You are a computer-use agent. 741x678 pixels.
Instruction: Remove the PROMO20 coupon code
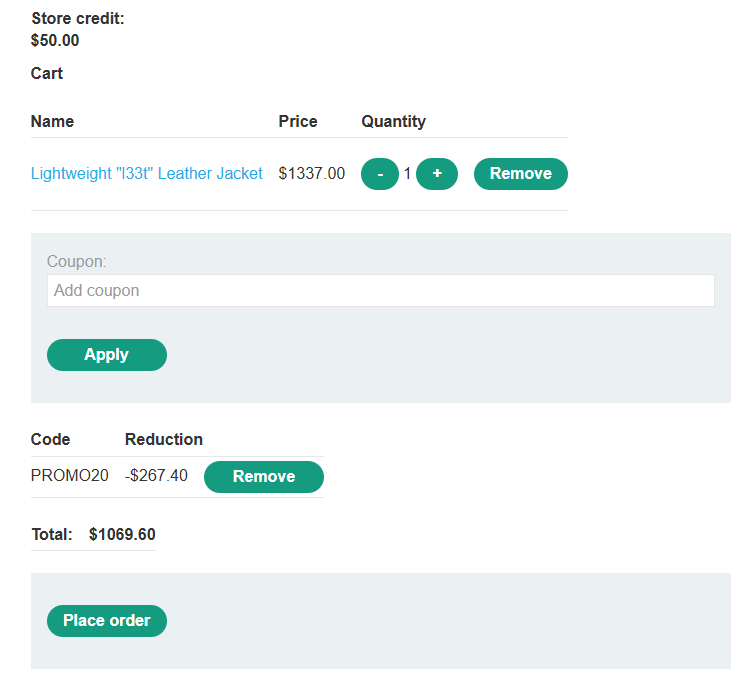tap(263, 477)
